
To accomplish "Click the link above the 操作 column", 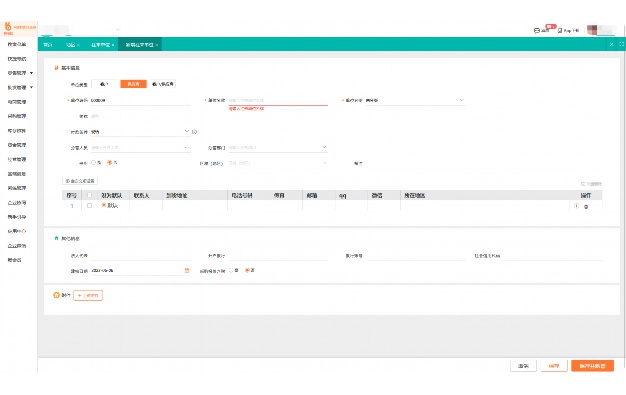I will [591, 184].
